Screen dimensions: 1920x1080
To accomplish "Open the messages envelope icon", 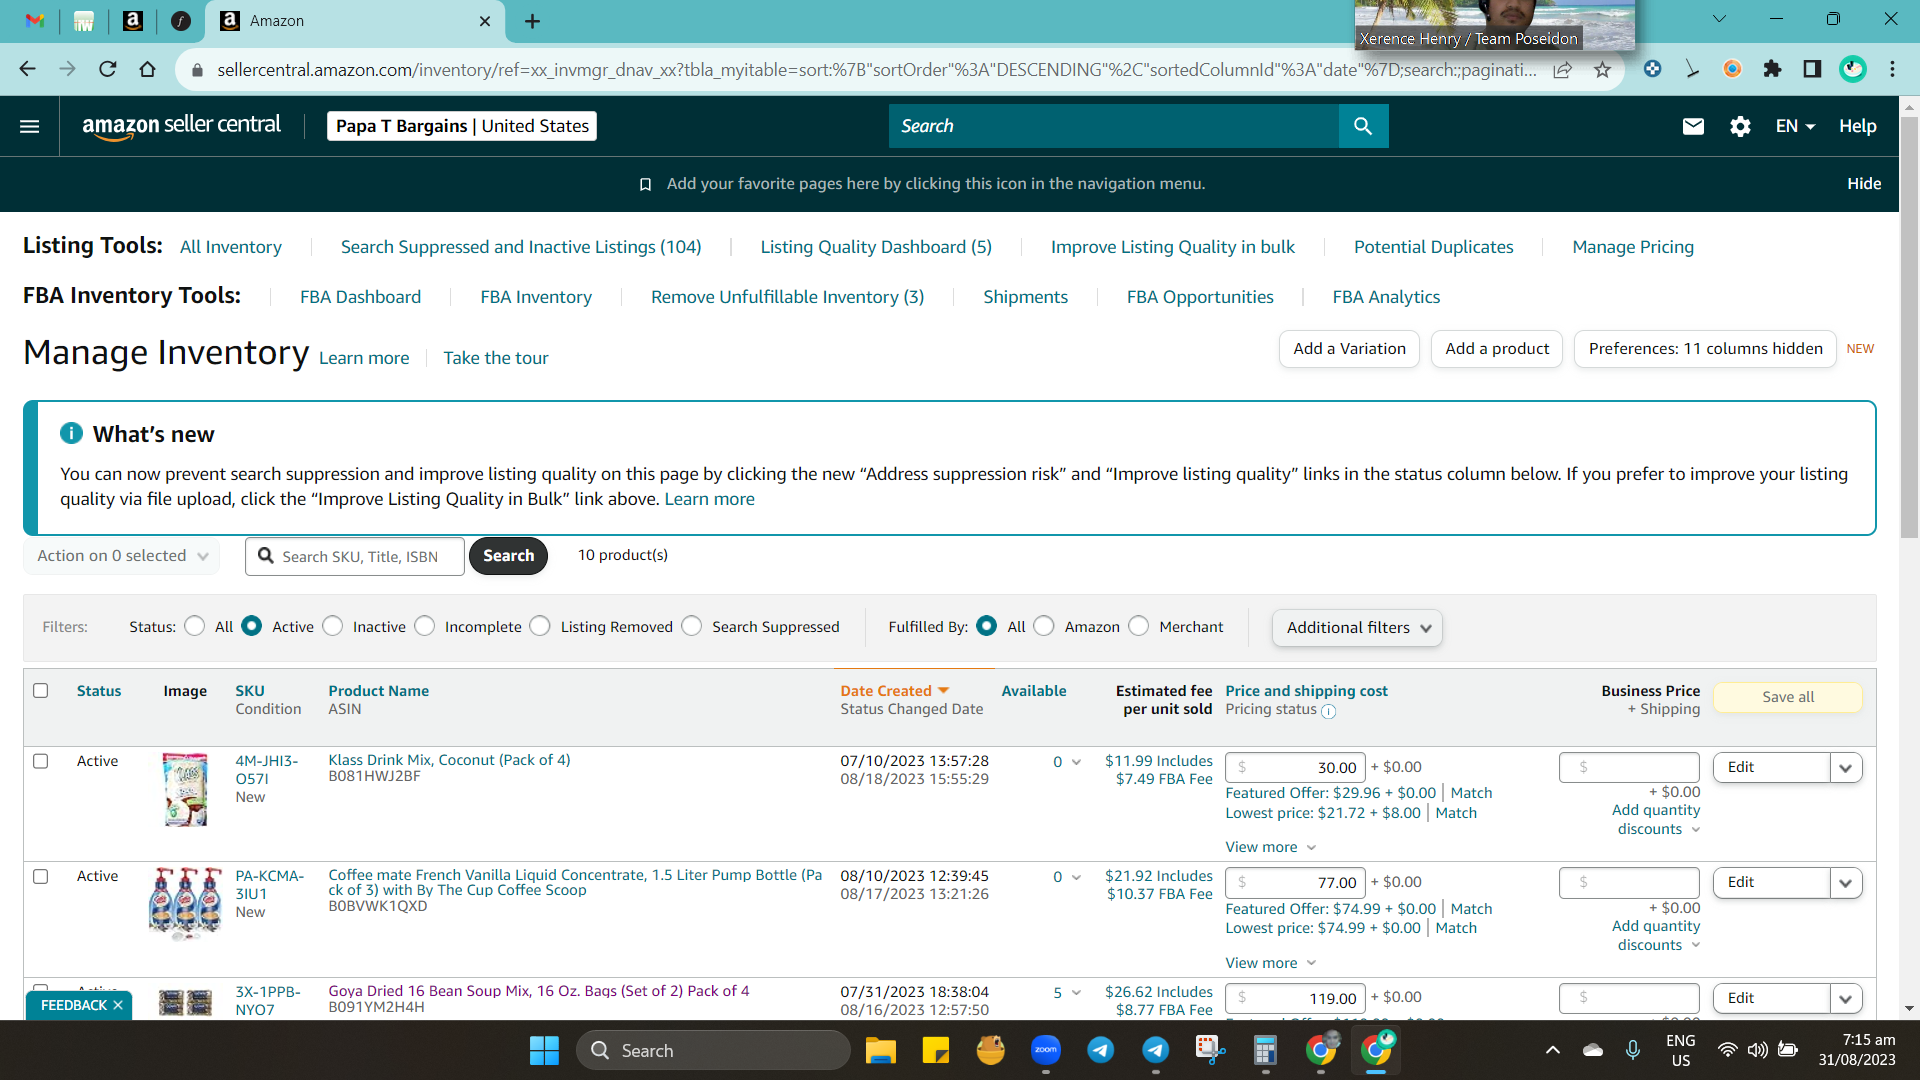I will [1693, 126].
